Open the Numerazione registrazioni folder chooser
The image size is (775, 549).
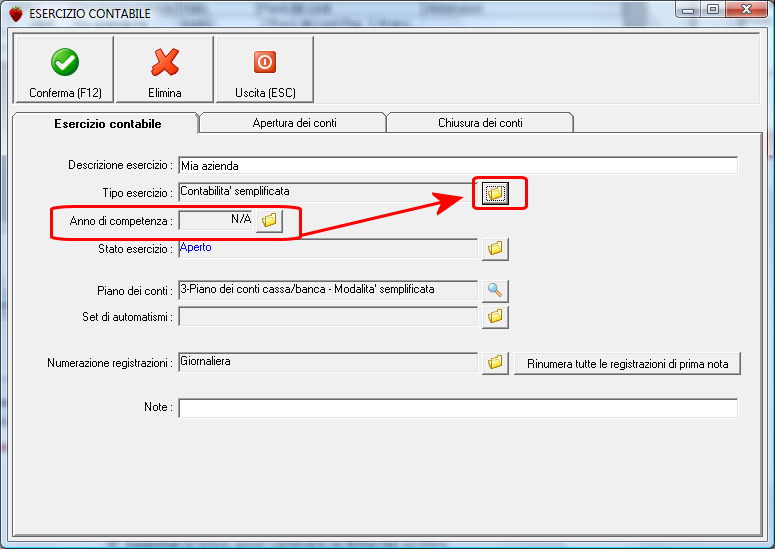pos(495,363)
